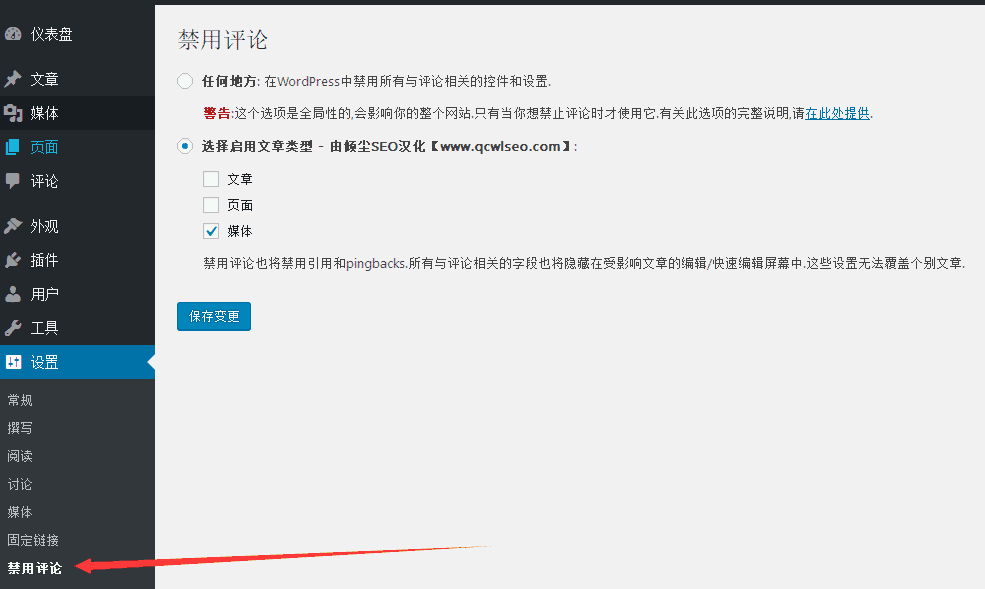Check the 页面 checkbox
Viewport: 985px width, 589px height.
pos(211,205)
